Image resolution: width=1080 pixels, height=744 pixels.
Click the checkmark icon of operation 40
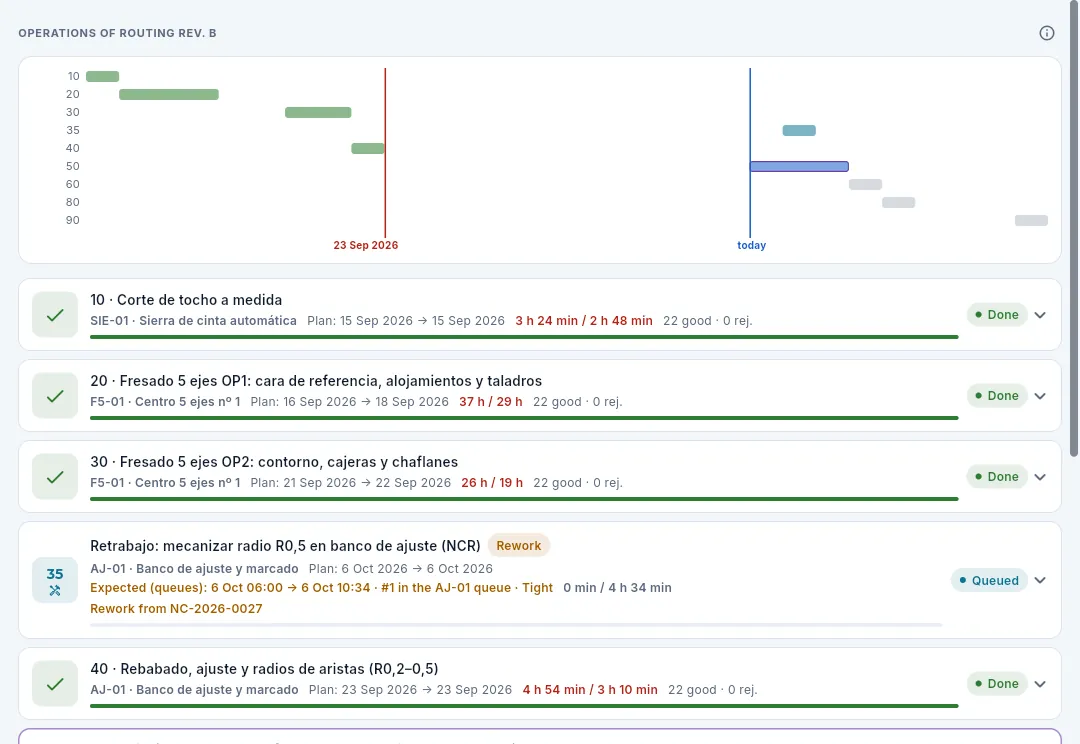pos(55,684)
